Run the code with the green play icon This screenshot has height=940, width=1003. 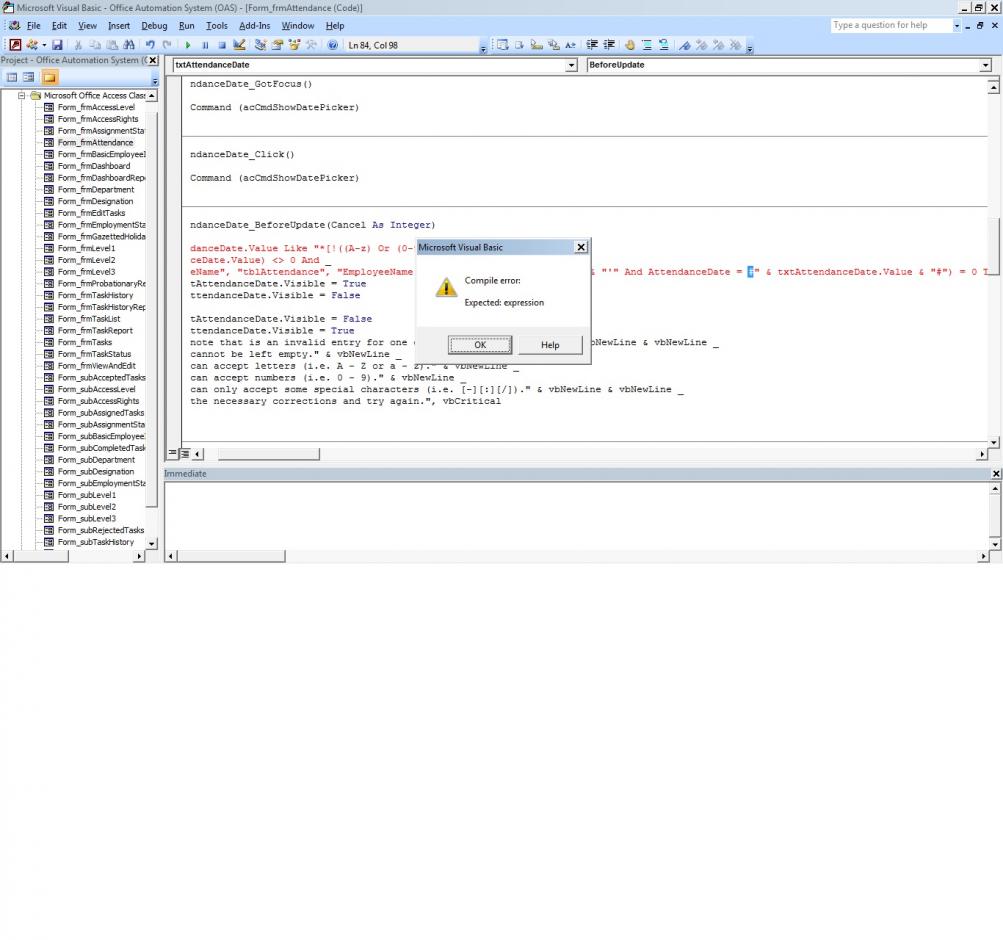pos(188,45)
